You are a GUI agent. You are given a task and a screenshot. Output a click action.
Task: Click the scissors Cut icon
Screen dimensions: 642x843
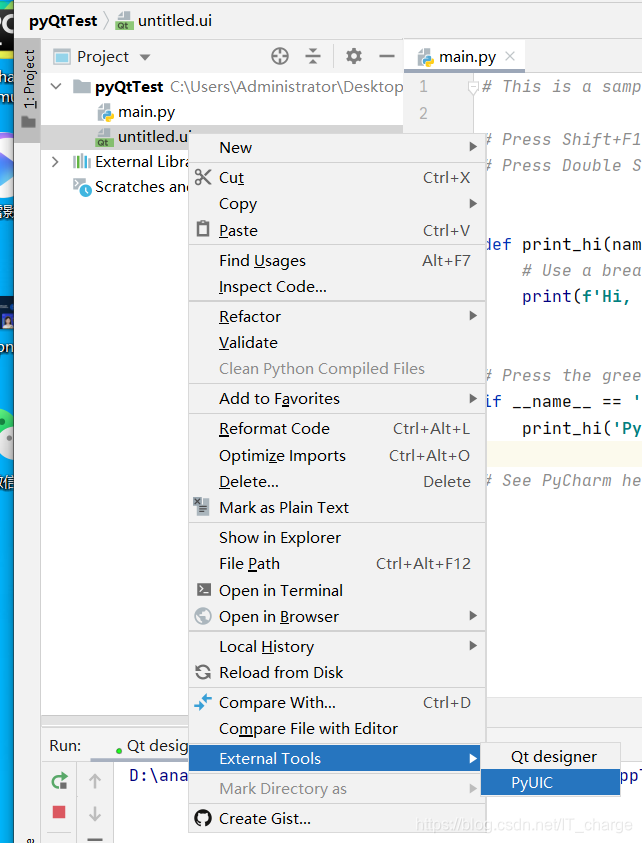203,177
